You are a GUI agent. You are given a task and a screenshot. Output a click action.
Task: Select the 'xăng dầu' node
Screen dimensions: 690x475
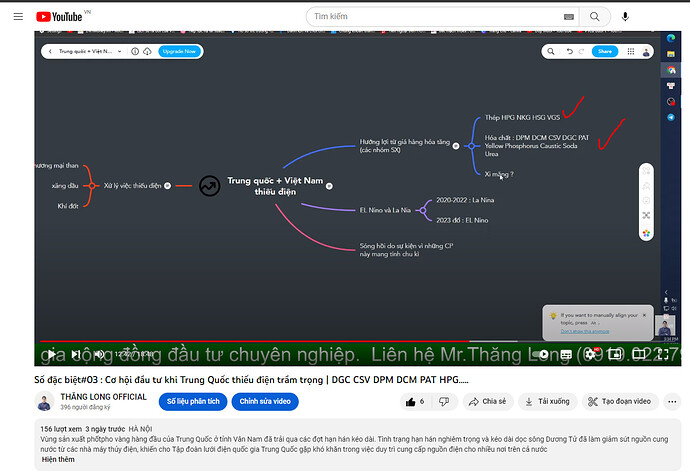click(x=65, y=186)
